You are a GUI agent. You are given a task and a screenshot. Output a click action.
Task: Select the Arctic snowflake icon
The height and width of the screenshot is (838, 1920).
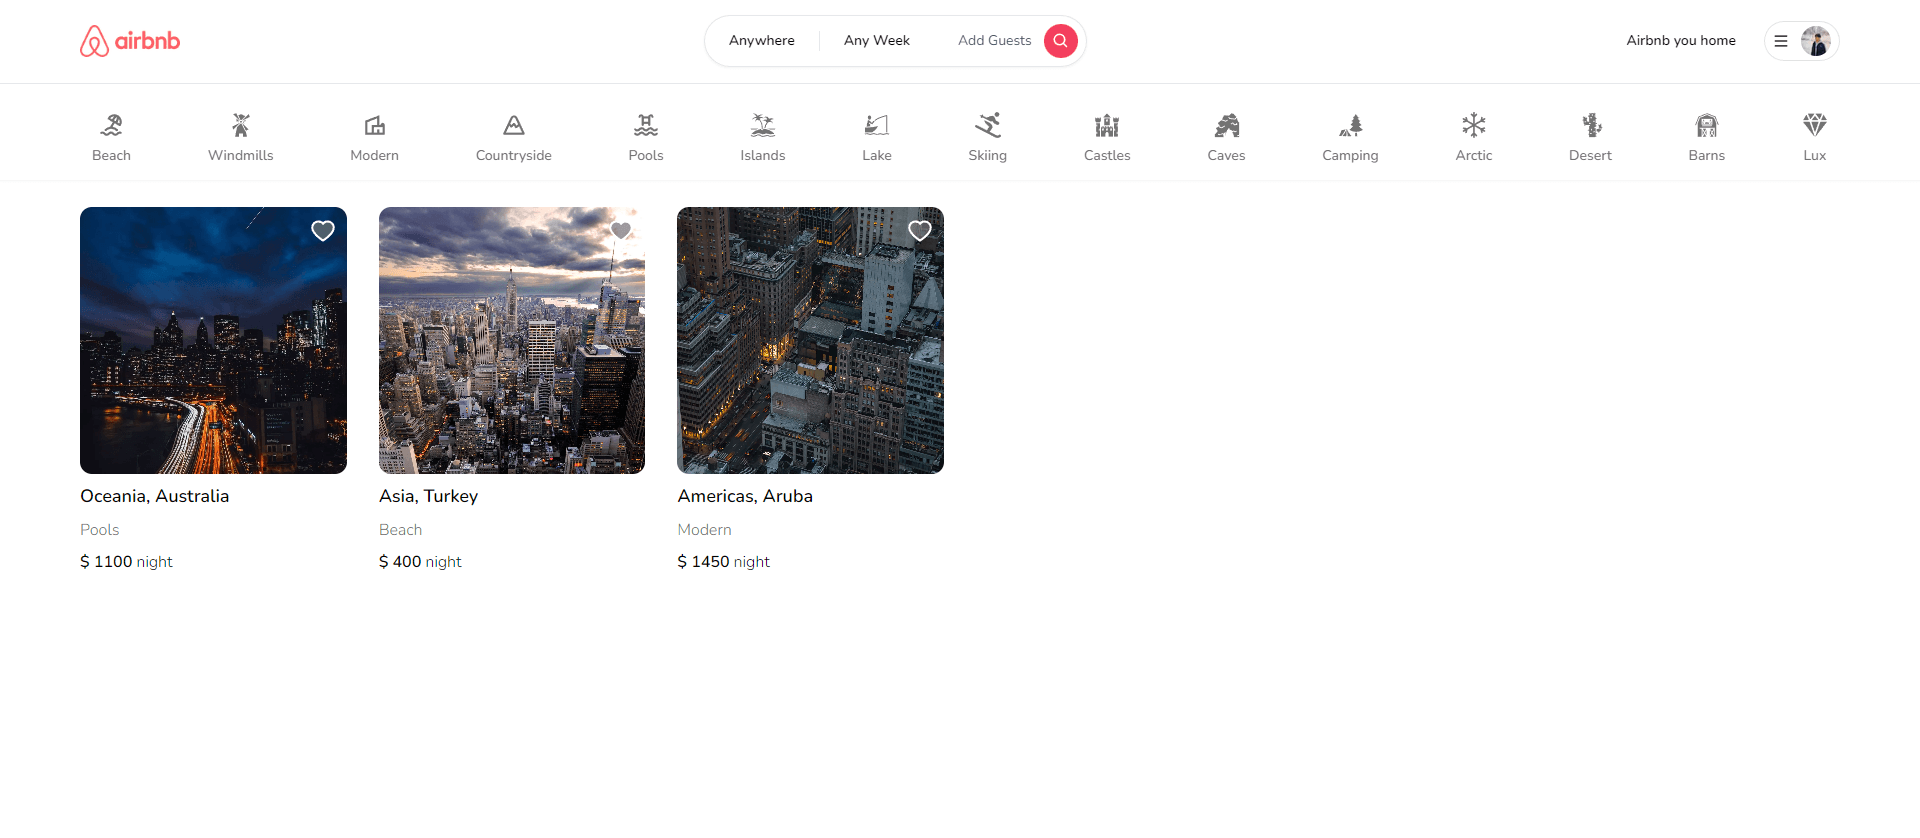point(1474,125)
